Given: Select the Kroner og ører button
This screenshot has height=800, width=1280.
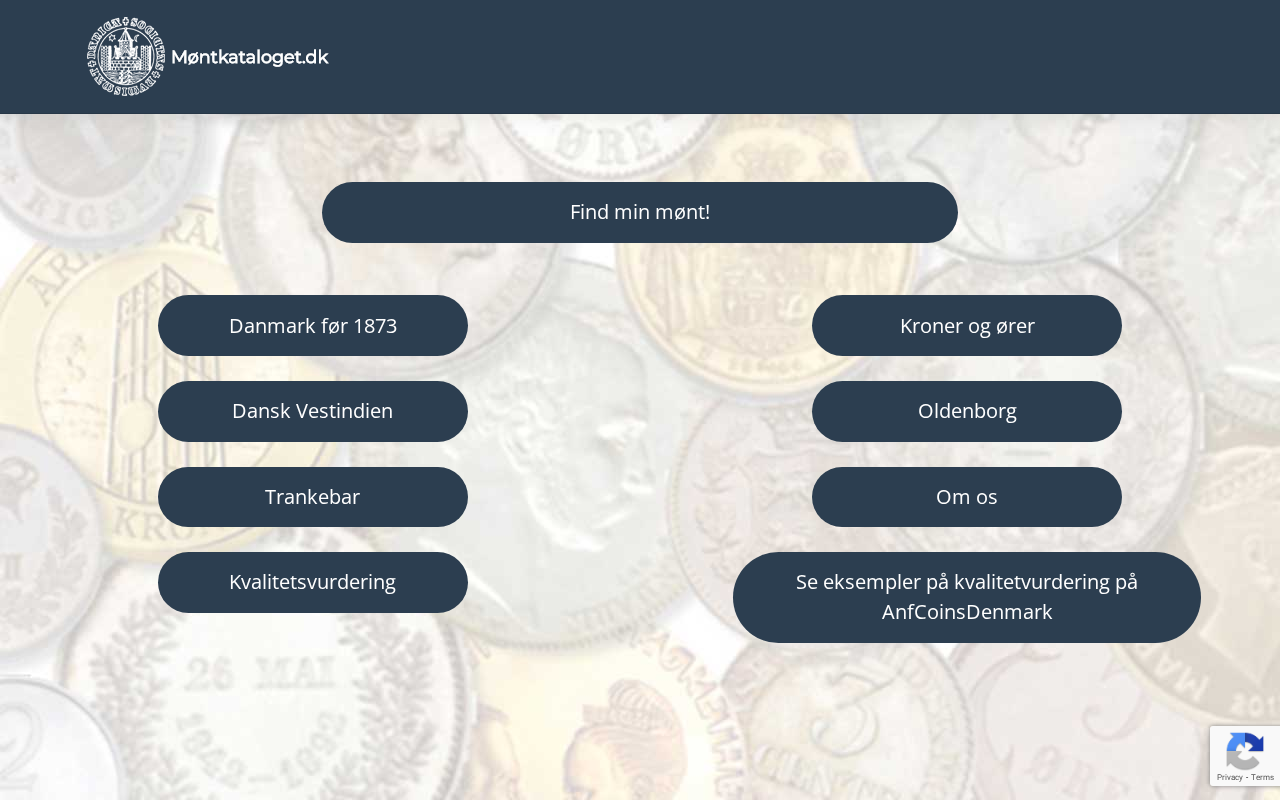Looking at the screenshot, I should pos(967,326).
